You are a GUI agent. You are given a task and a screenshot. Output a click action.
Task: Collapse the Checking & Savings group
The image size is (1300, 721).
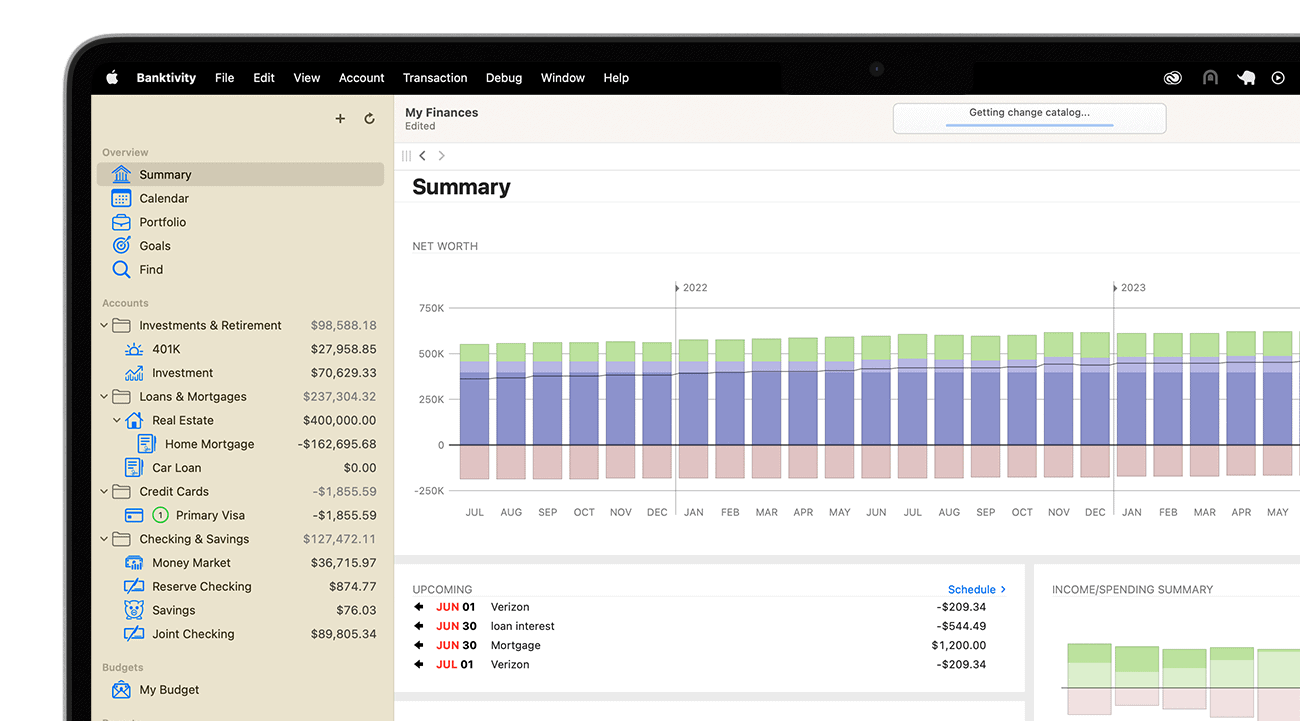[104, 539]
